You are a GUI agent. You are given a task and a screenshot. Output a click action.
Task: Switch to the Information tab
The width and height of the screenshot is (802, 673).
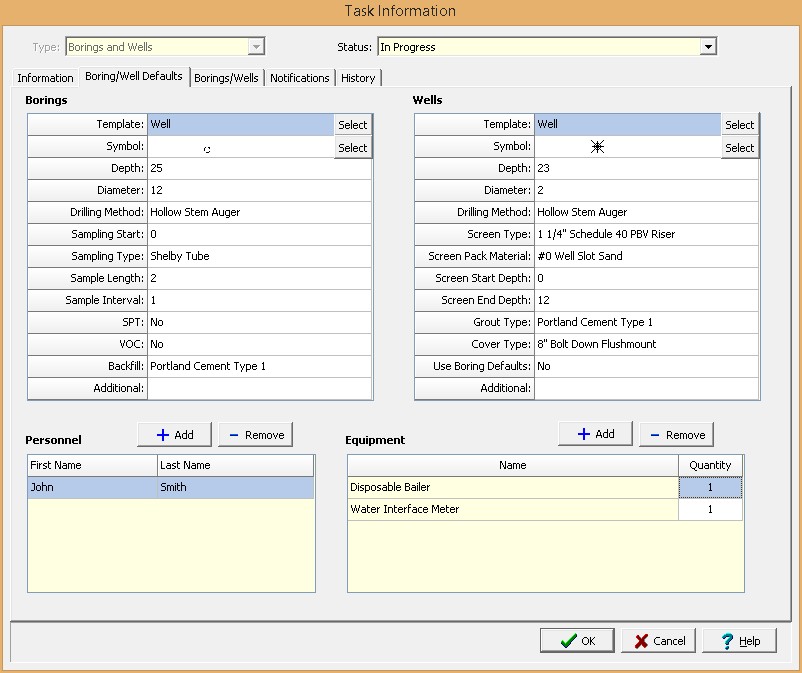pyautogui.click(x=45, y=78)
